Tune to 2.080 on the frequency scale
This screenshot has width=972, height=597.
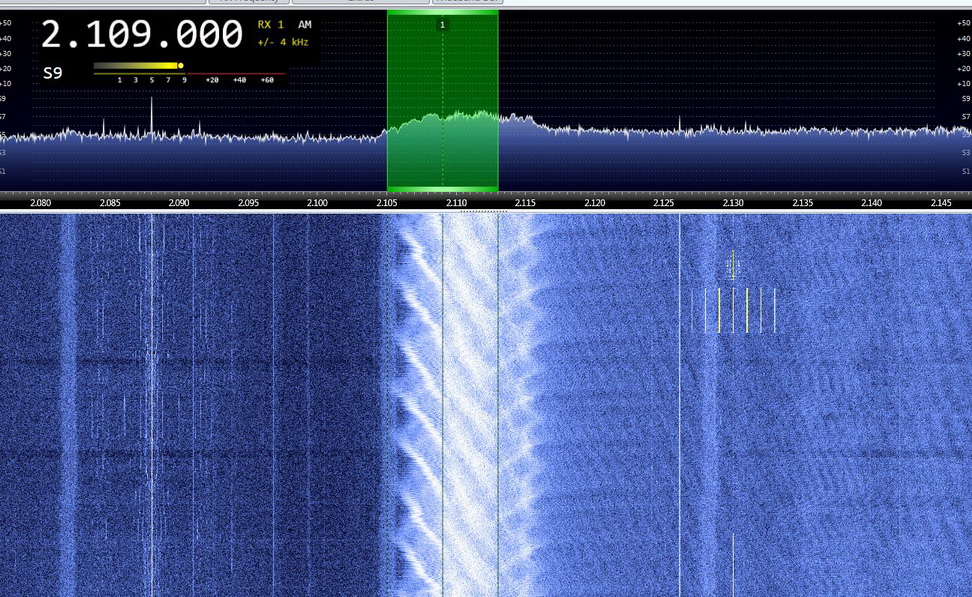tap(41, 203)
